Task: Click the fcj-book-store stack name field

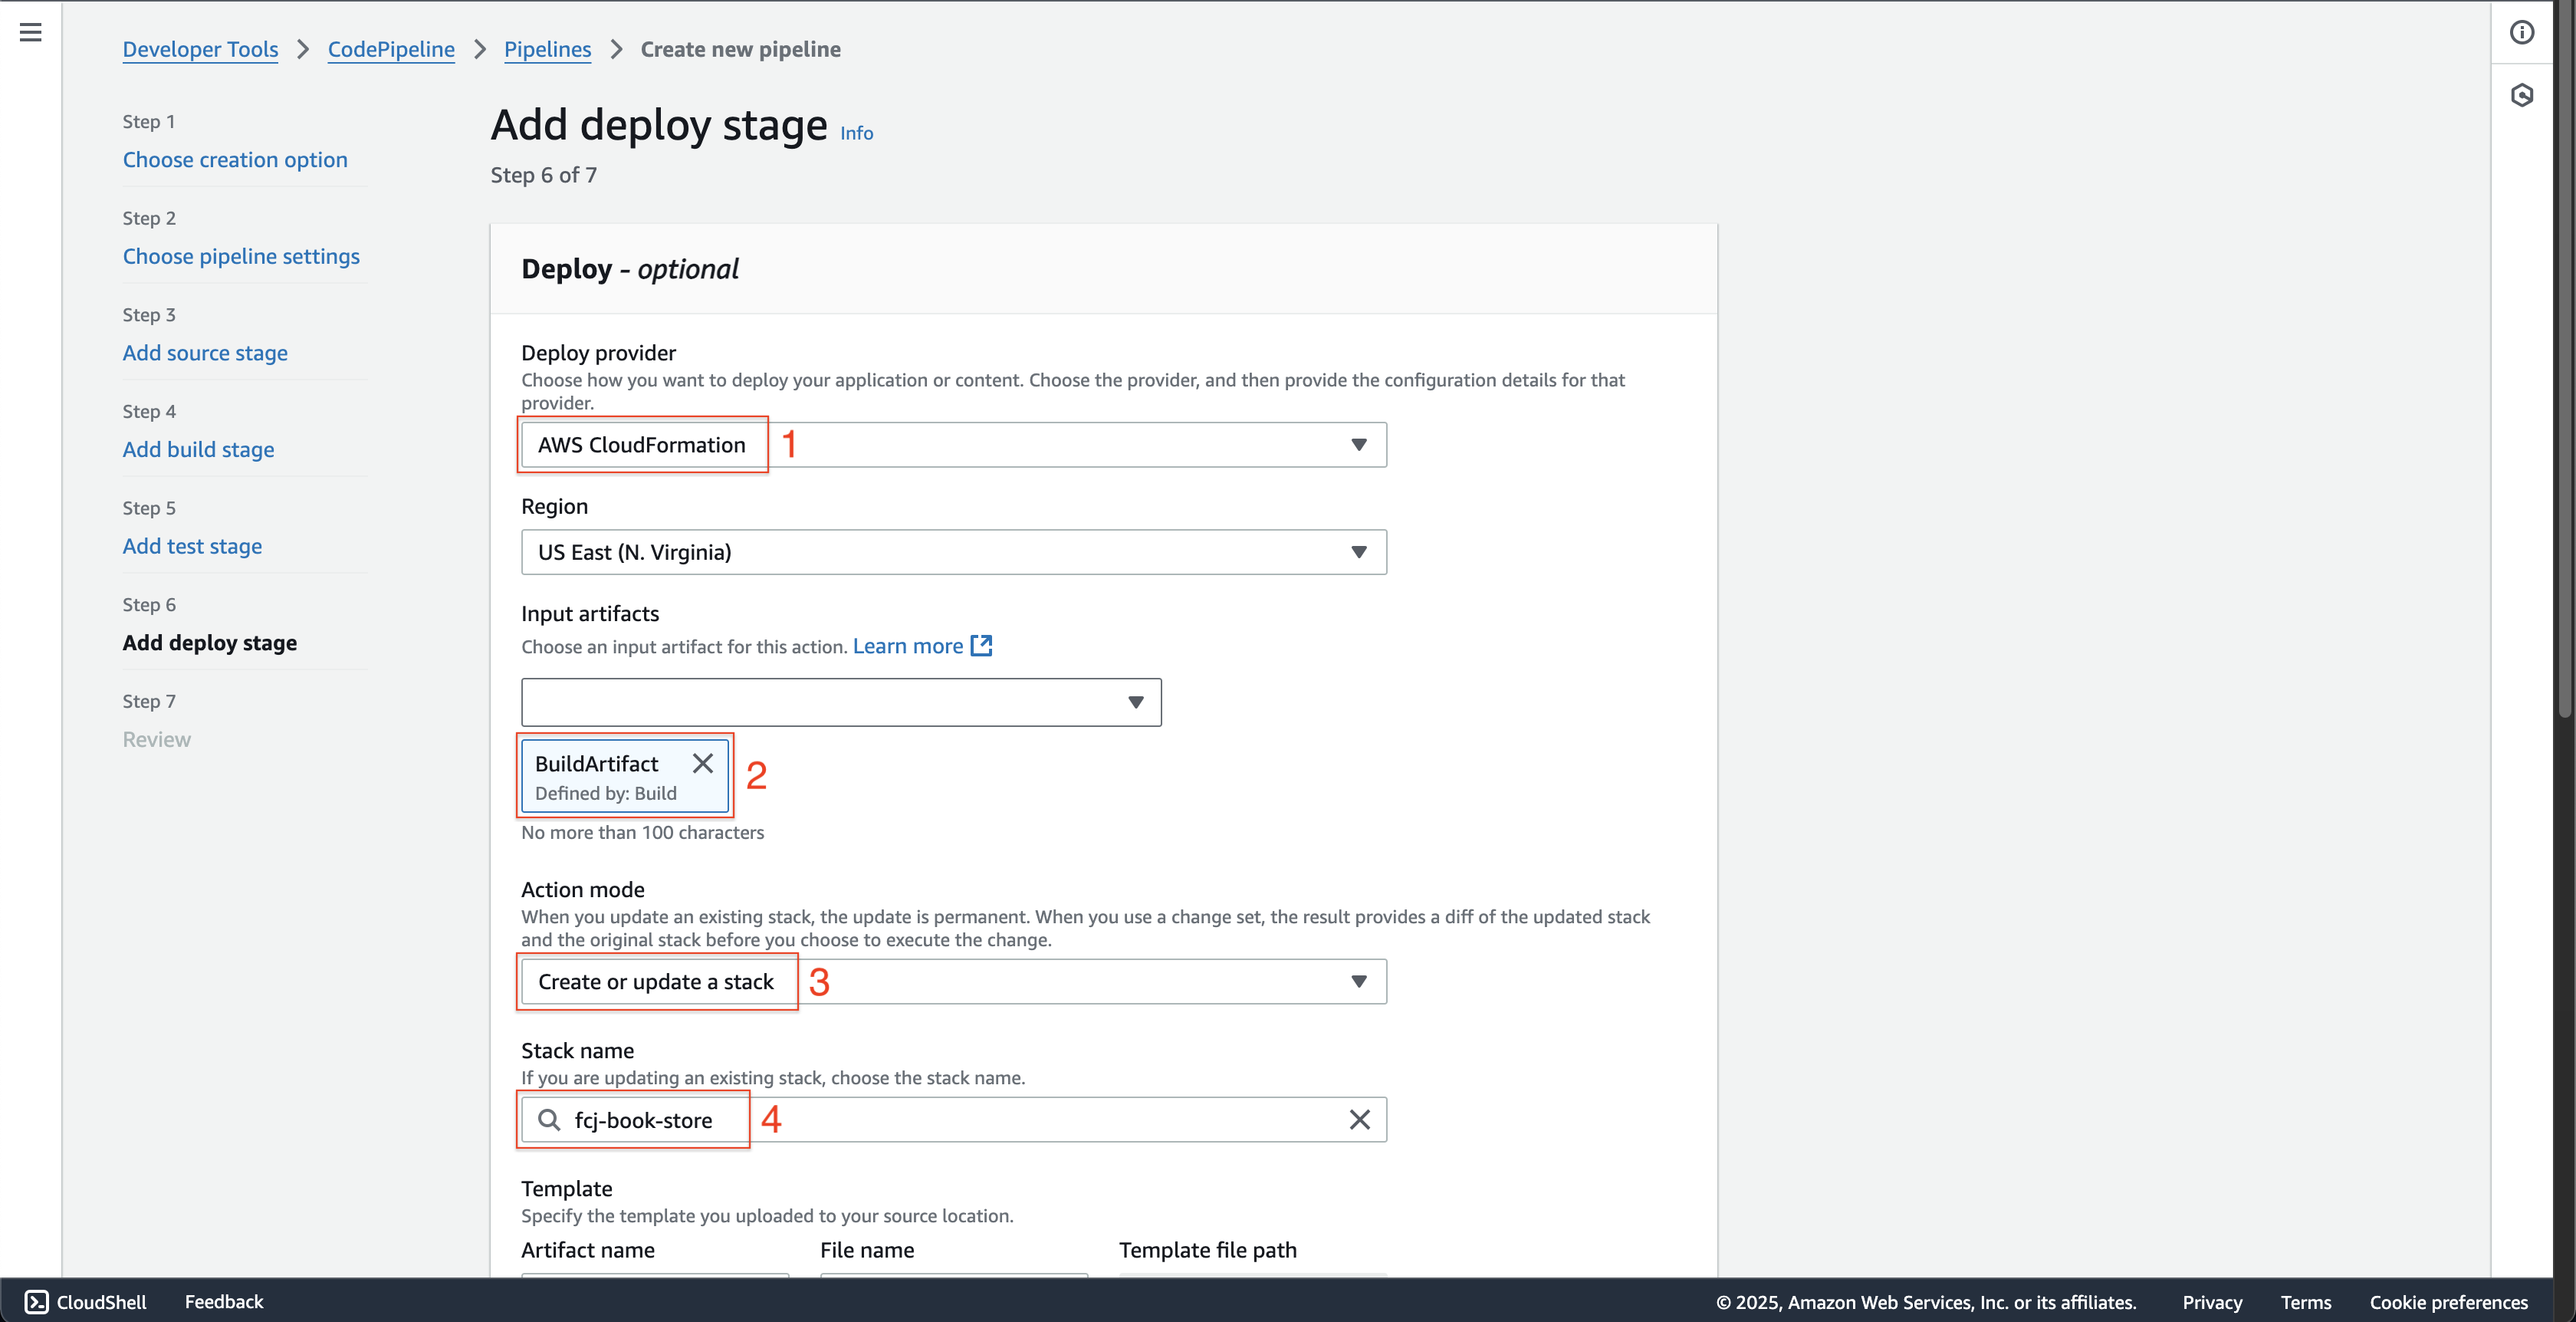Action: tap(953, 1120)
